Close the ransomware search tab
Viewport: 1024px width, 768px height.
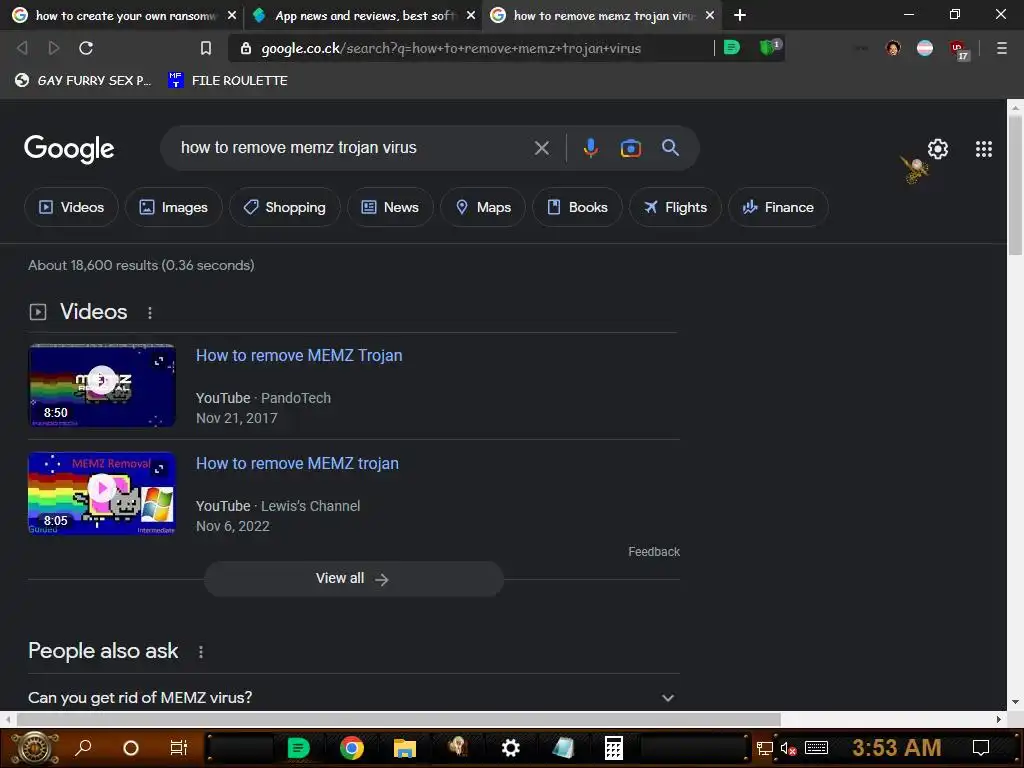click(232, 15)
